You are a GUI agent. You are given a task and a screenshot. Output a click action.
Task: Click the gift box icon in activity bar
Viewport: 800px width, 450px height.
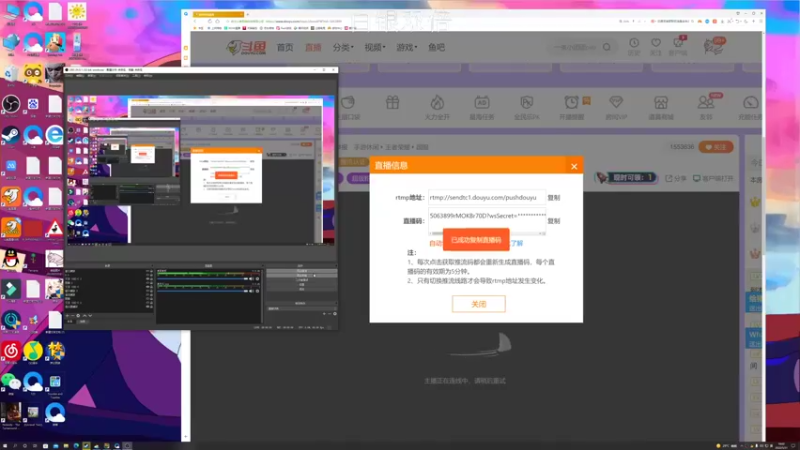coord(392,103)
